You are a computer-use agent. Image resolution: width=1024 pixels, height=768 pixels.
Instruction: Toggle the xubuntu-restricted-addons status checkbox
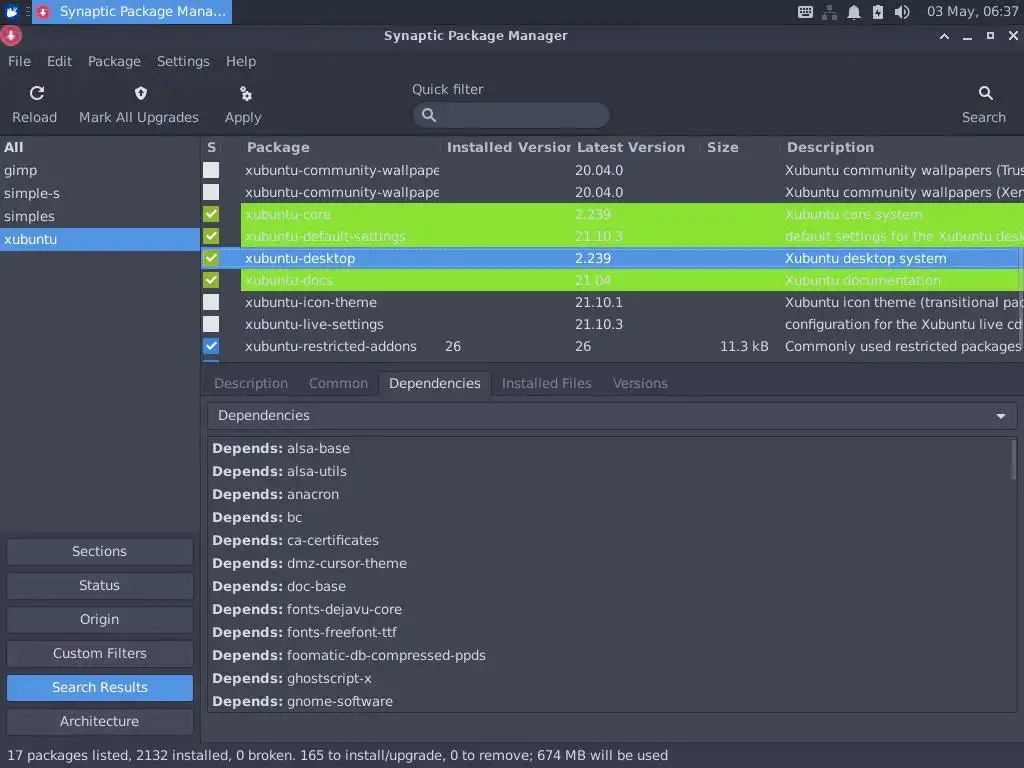(211, 346)
